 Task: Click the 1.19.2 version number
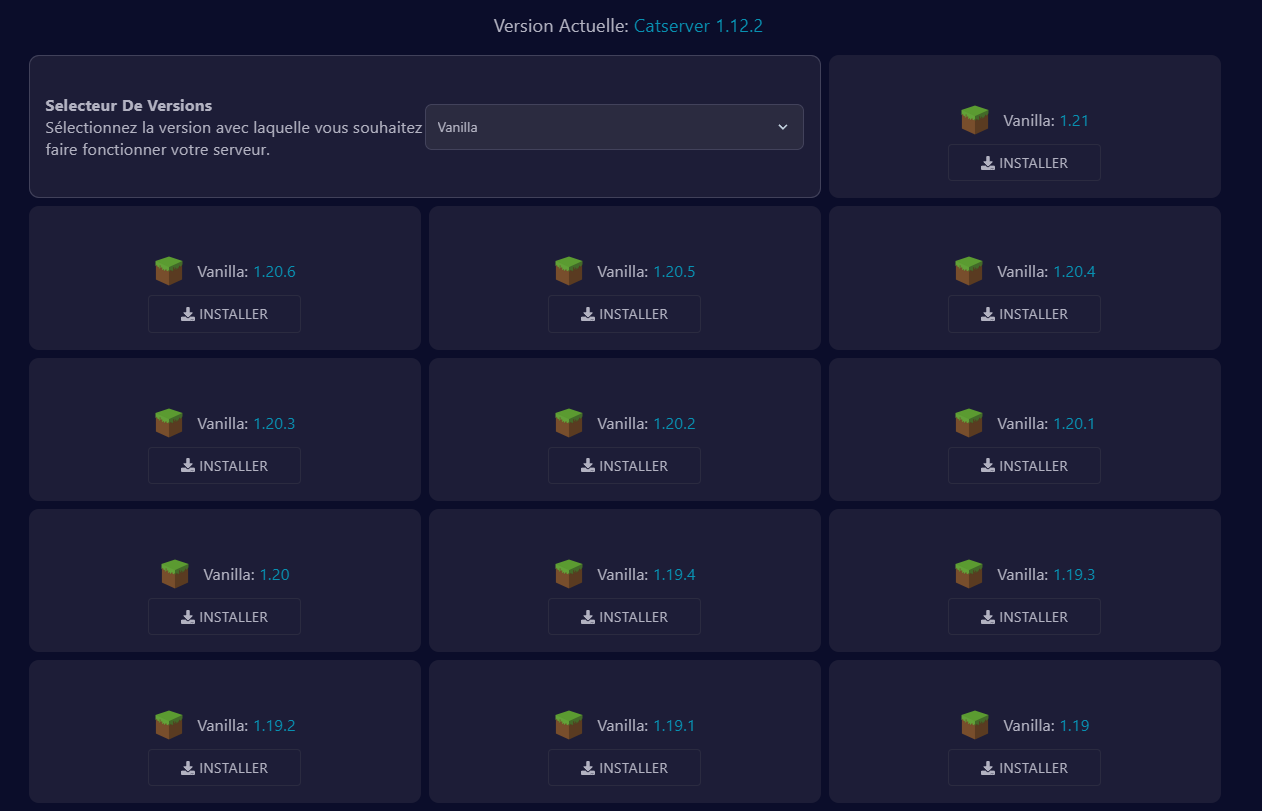274,726
